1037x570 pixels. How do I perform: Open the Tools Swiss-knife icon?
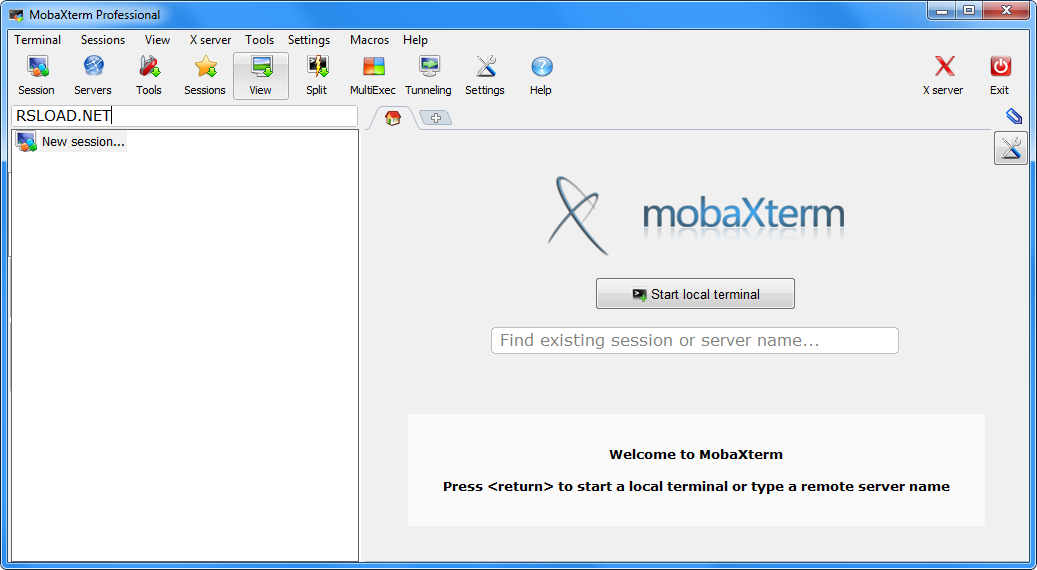point(149,75)
